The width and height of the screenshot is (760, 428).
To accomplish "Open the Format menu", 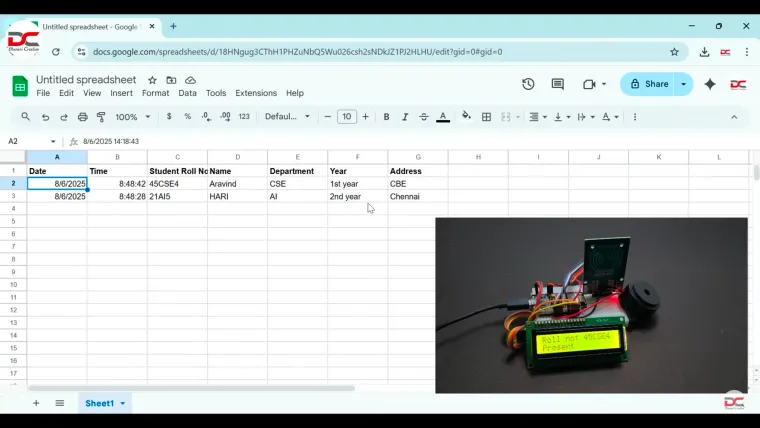I will [x=156, y=93].
